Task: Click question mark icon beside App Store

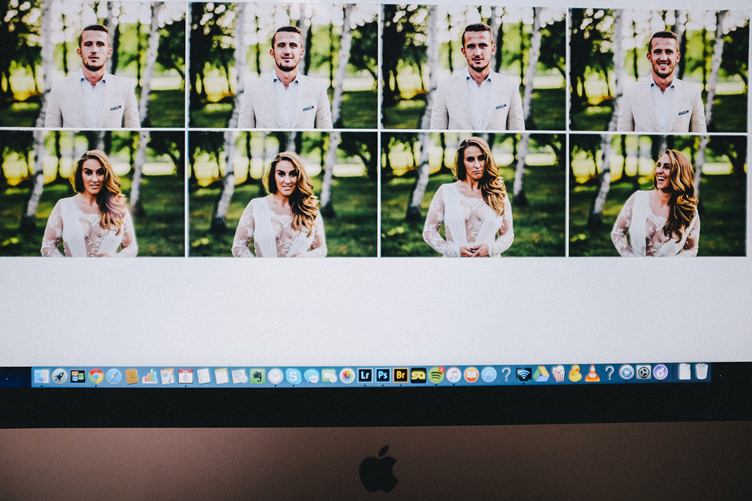Action: (x=506, y=374)
